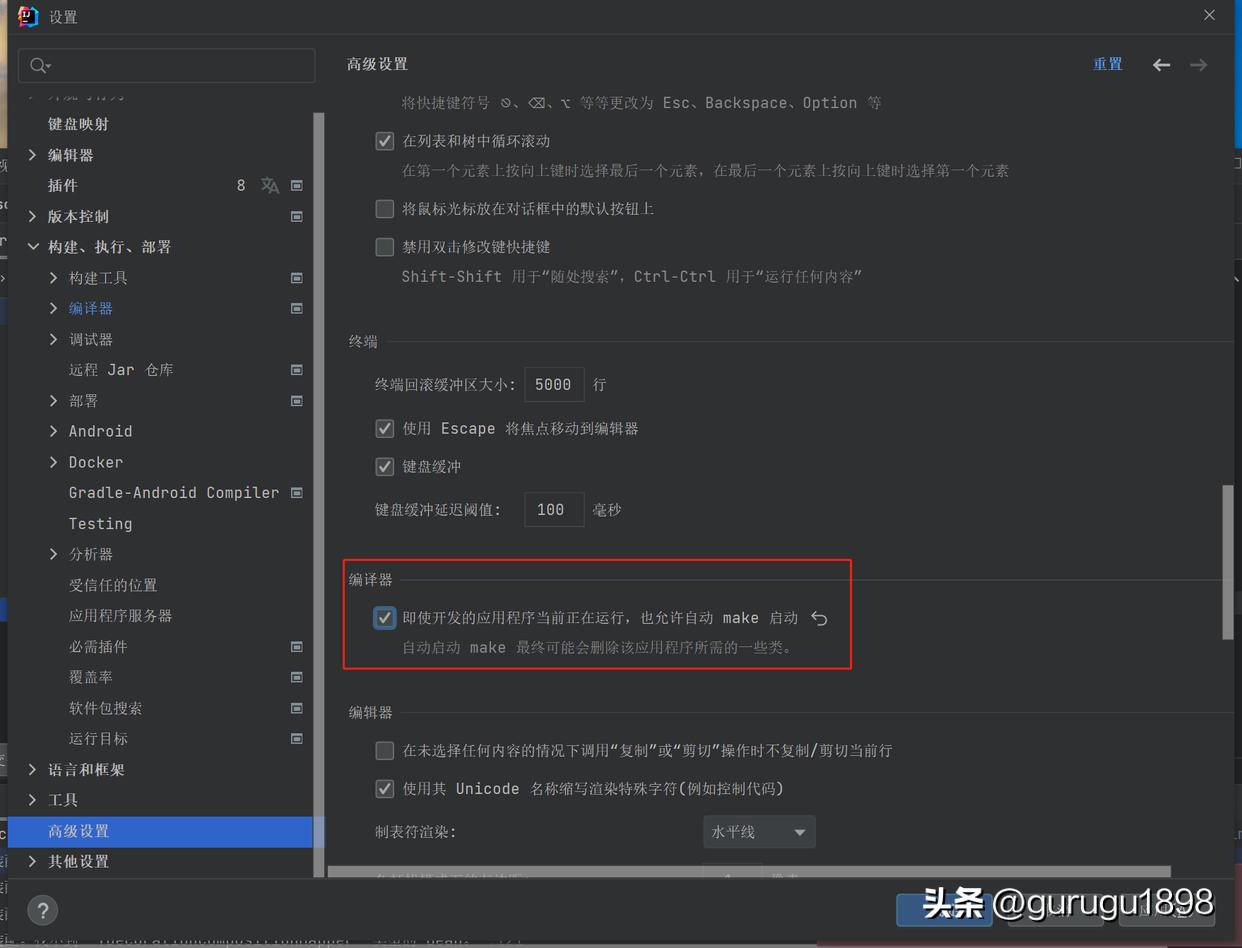1242x948 pixels.
Task: Collapse the 构建、执行、部署 section
Action: (x=33, y=247)
